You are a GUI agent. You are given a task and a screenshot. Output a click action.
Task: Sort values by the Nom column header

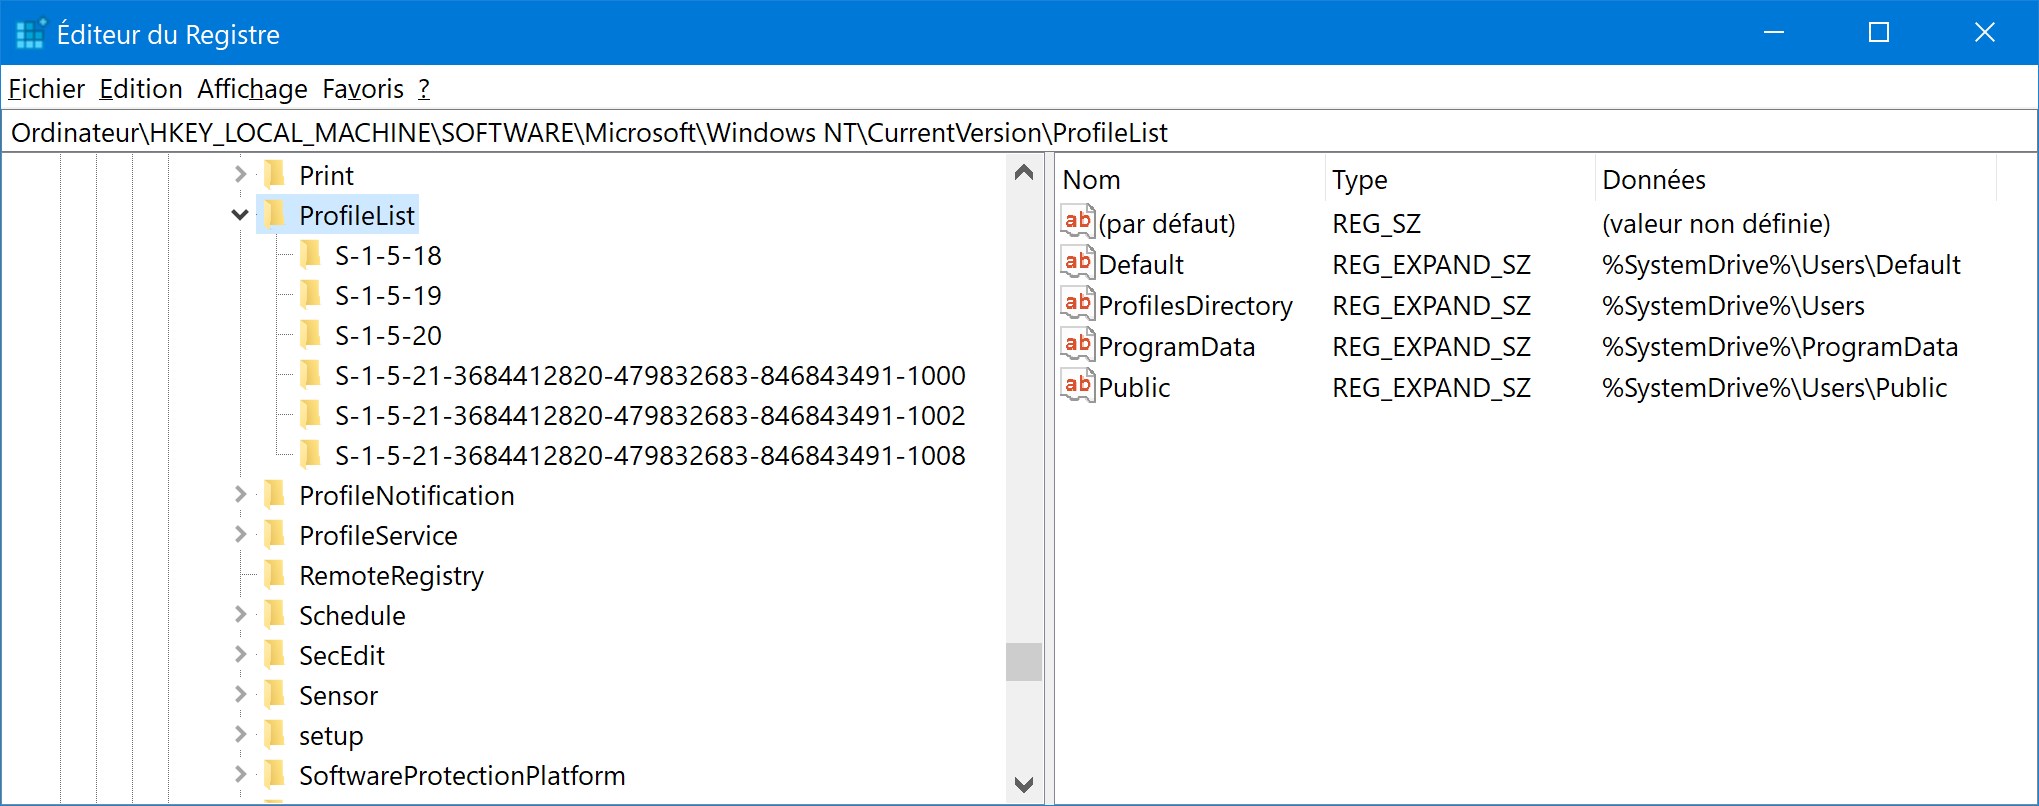pos(1190,179)
